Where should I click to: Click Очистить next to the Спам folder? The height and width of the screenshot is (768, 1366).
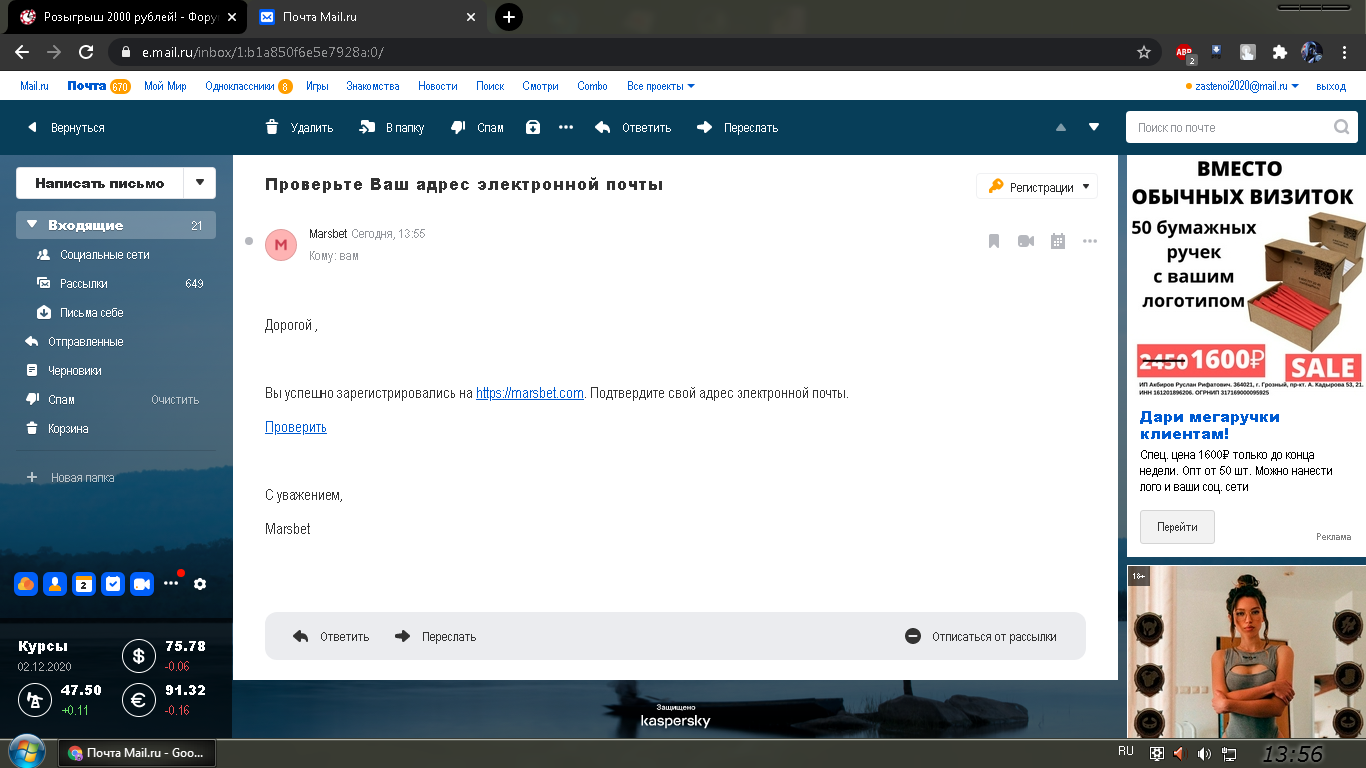point(175,399)
